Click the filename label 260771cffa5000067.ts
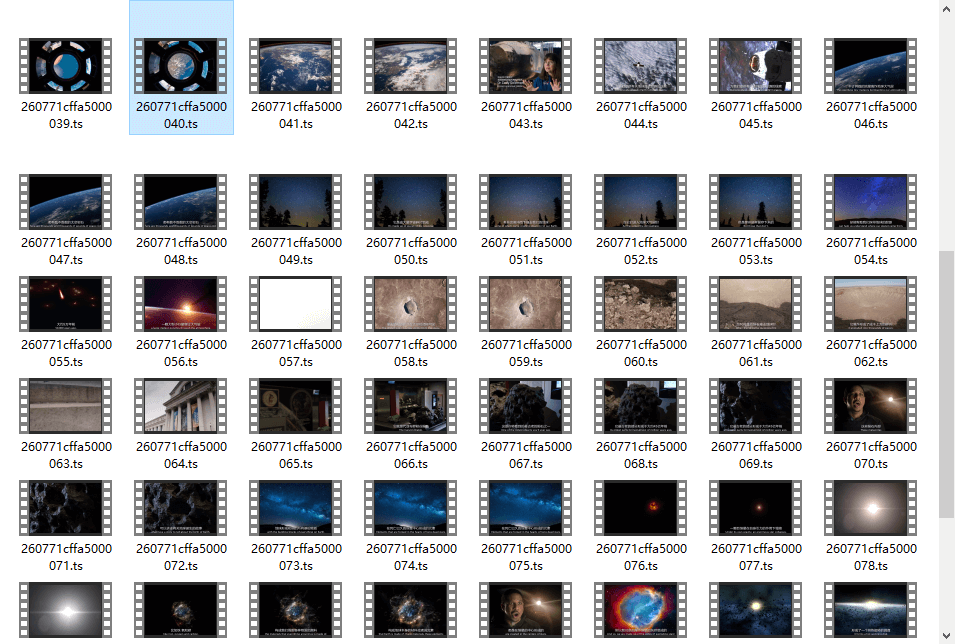The width and height of the screenshot is (955, 644). point(526,455)
